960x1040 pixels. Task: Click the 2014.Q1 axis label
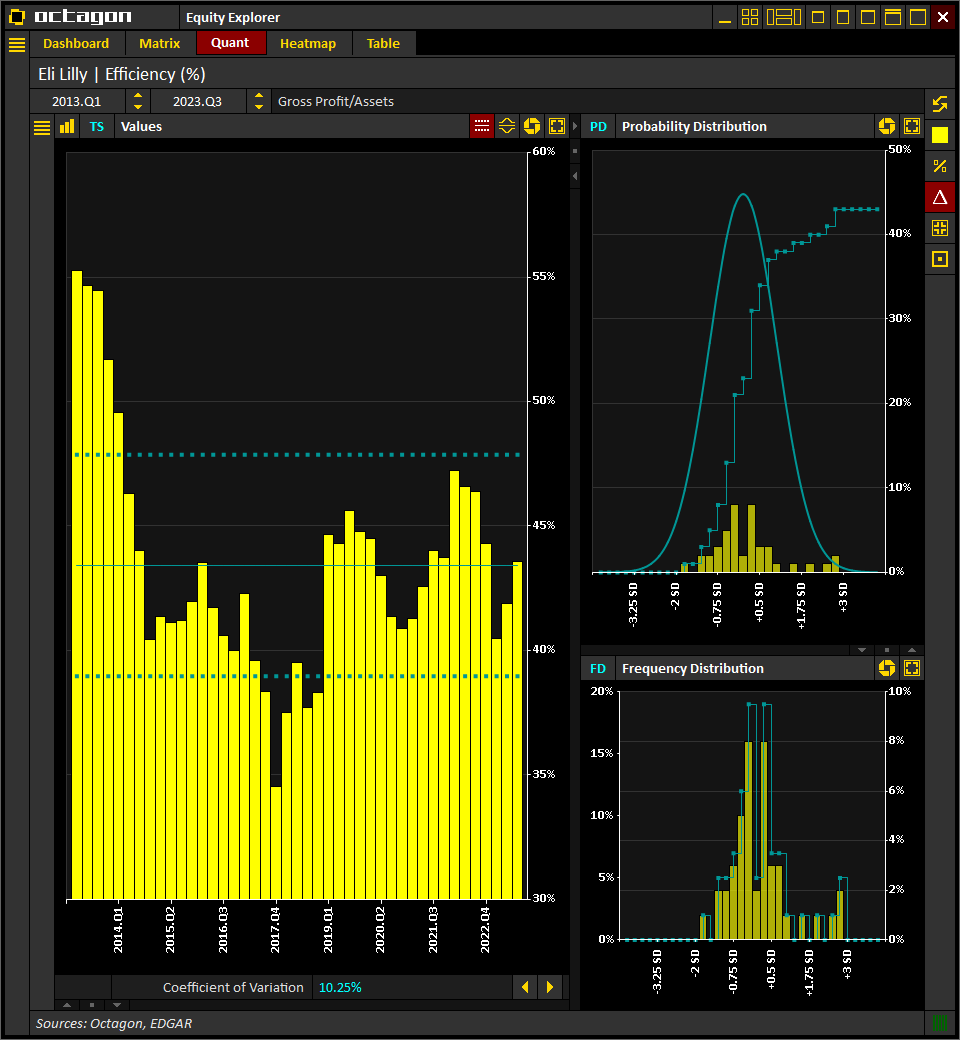pyautogui.click(x=118, y=931)
